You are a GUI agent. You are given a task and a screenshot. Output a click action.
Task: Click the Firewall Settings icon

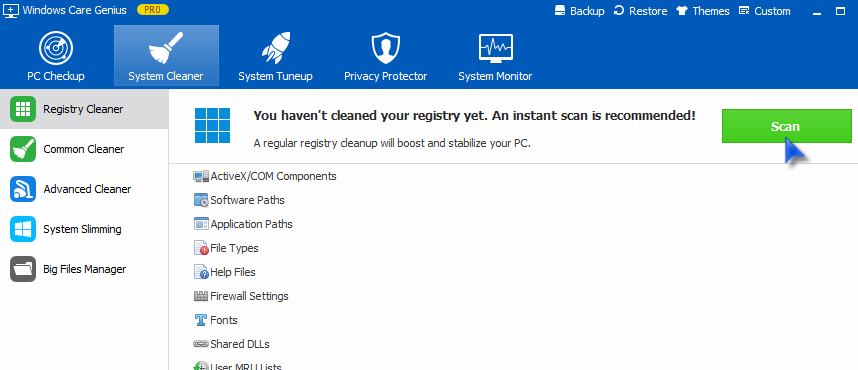pos(201,296)
